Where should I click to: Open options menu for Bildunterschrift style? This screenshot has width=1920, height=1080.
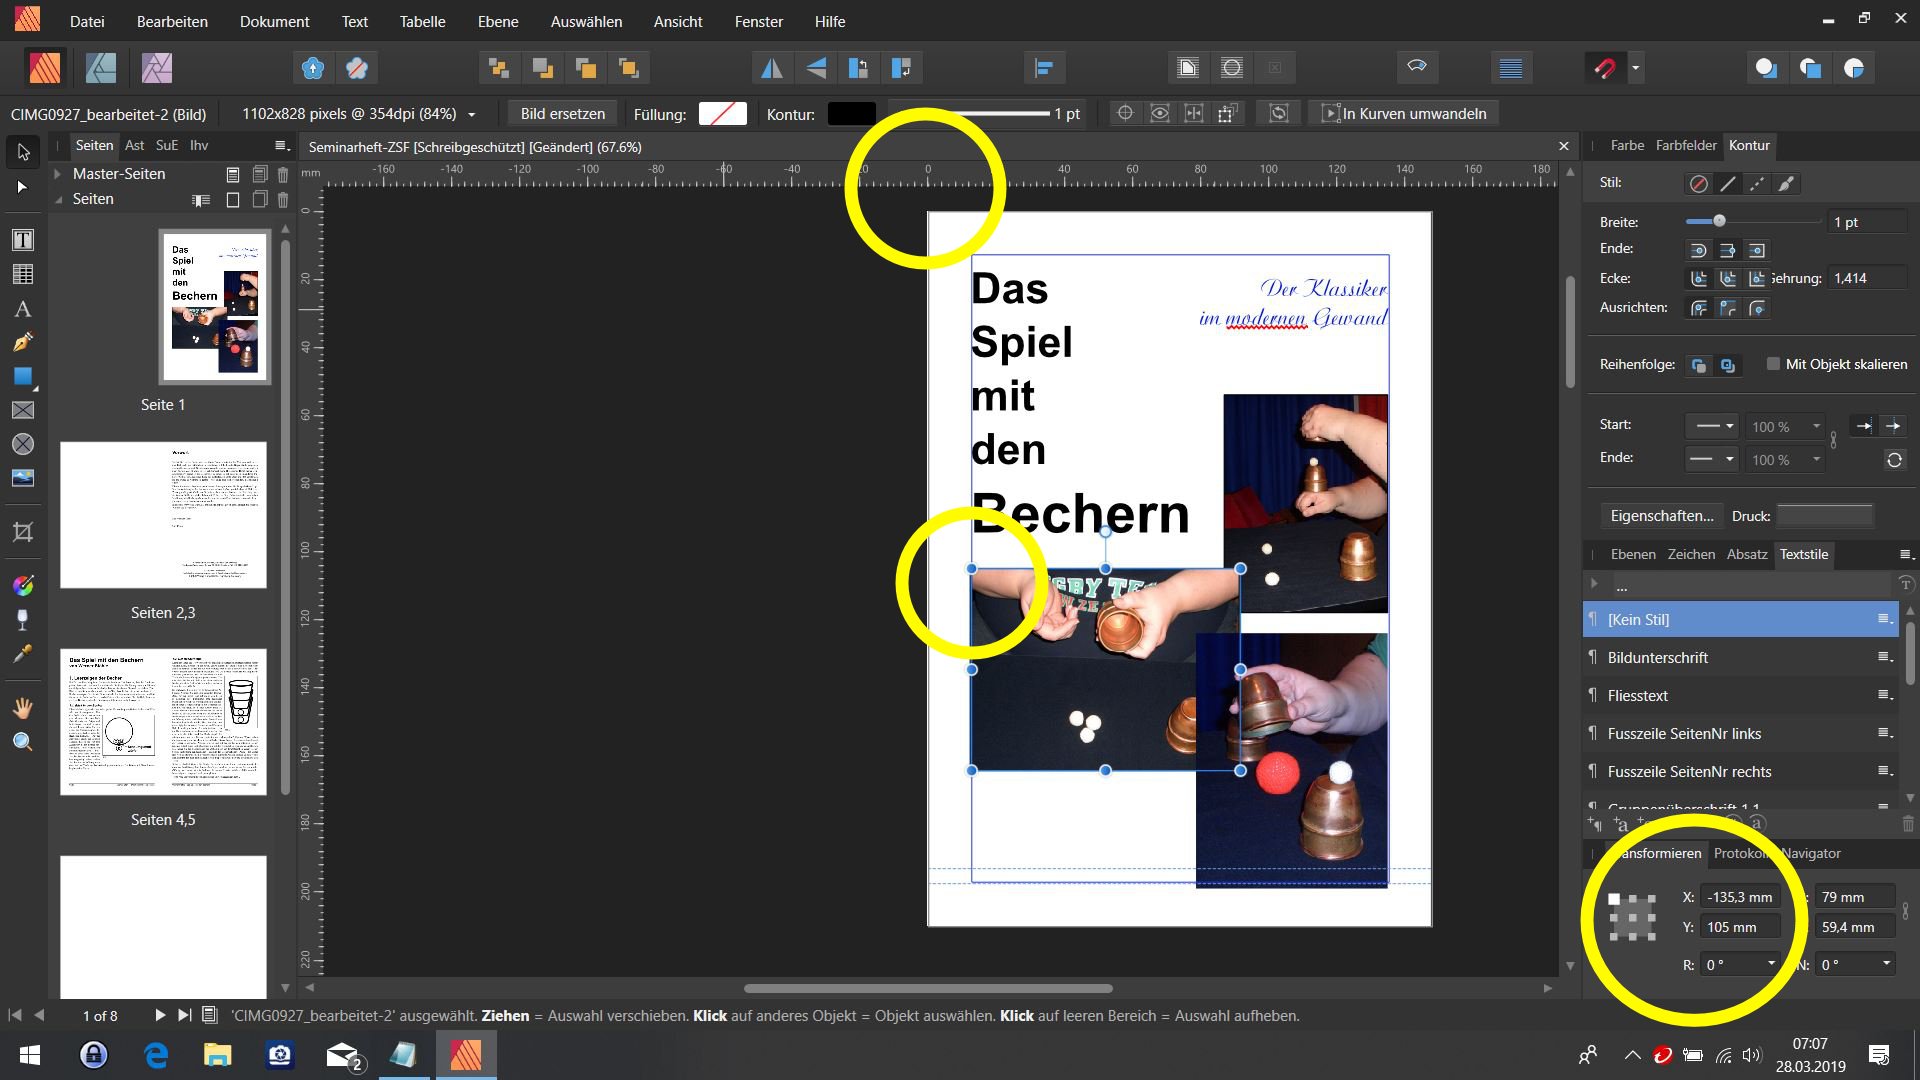(x=1884, y=657)
